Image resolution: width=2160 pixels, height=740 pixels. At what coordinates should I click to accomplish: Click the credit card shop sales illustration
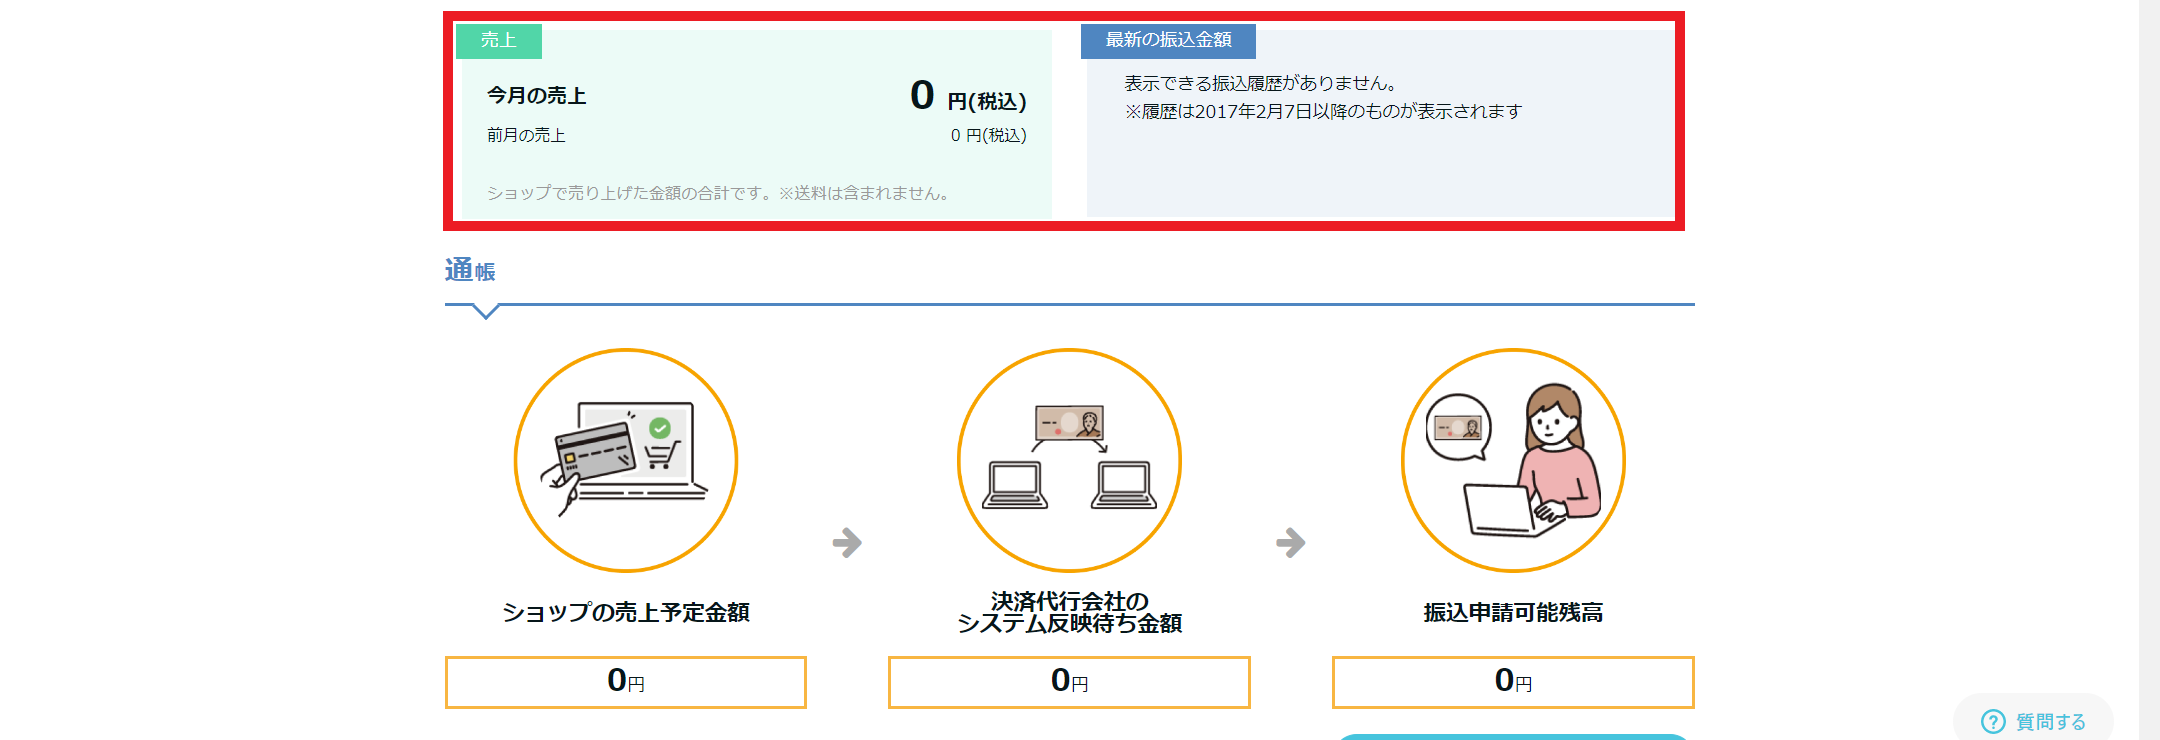[x=625, y=460]
